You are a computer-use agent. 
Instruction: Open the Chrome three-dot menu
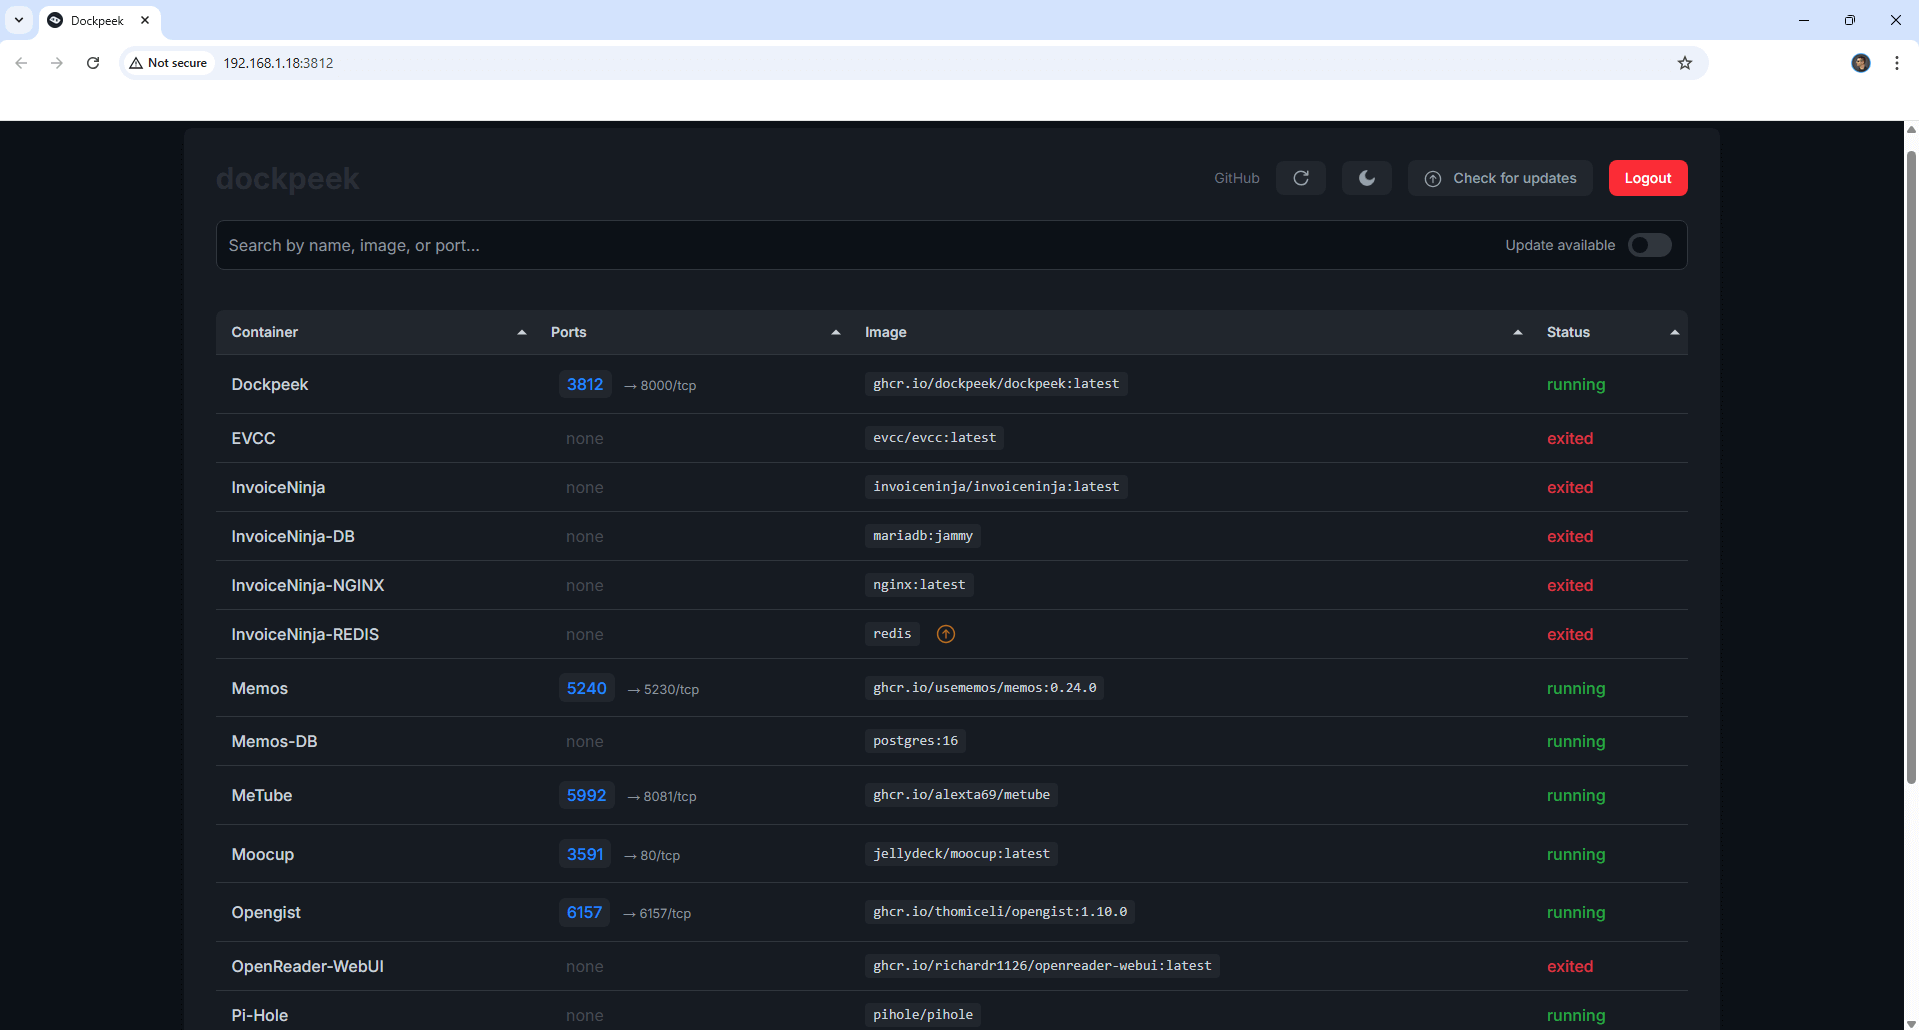[1896, 63]
